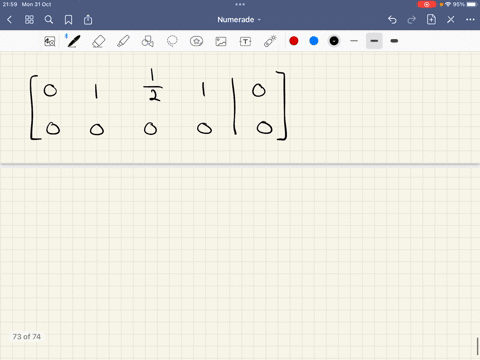Tap the three-dot multitasking control at top
Viewport: 480px width, 360px height.
[240, 4]
